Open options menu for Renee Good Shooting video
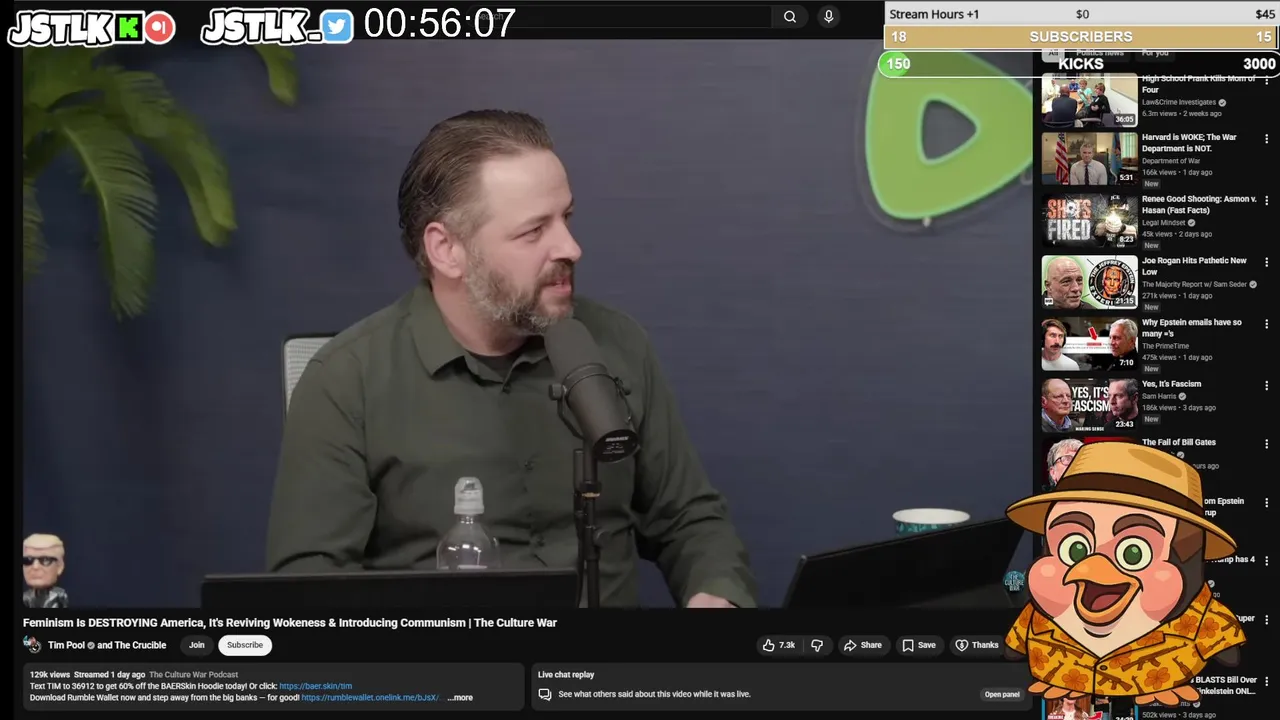Viewport: 1280px width, 720px height. [x=1267, y=202]
